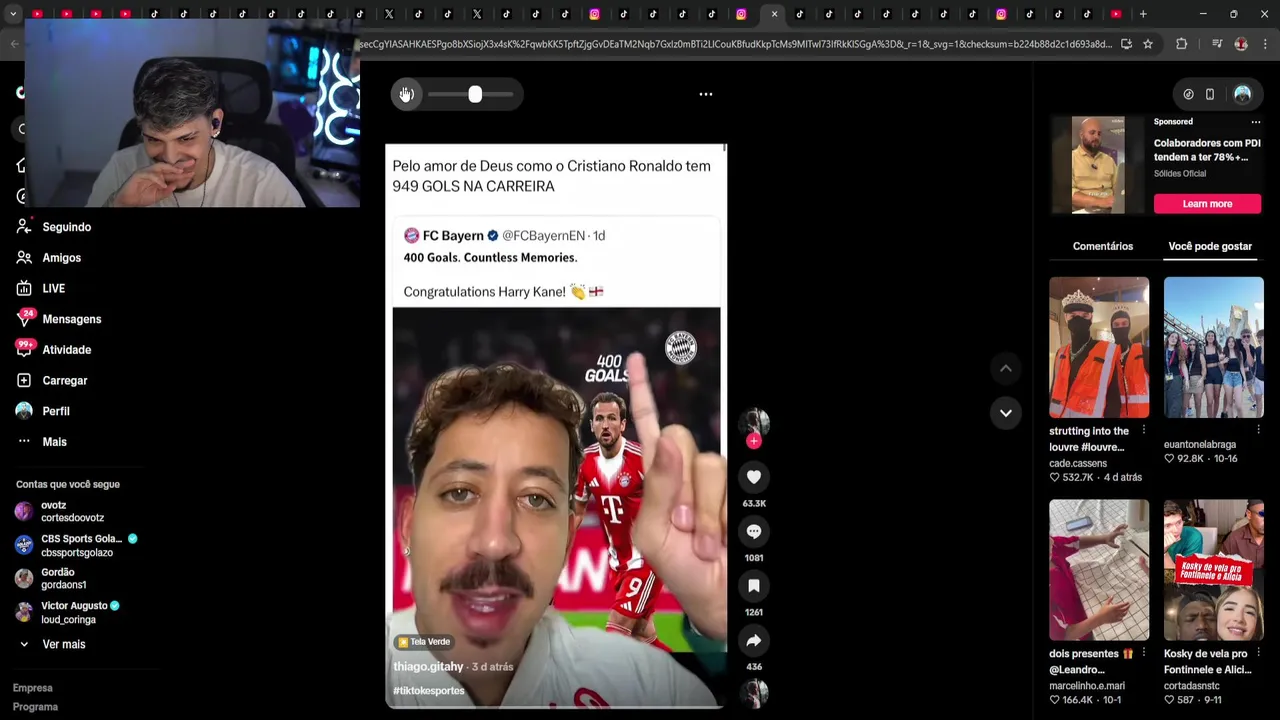Open the profile avatar in top right

1242,94
